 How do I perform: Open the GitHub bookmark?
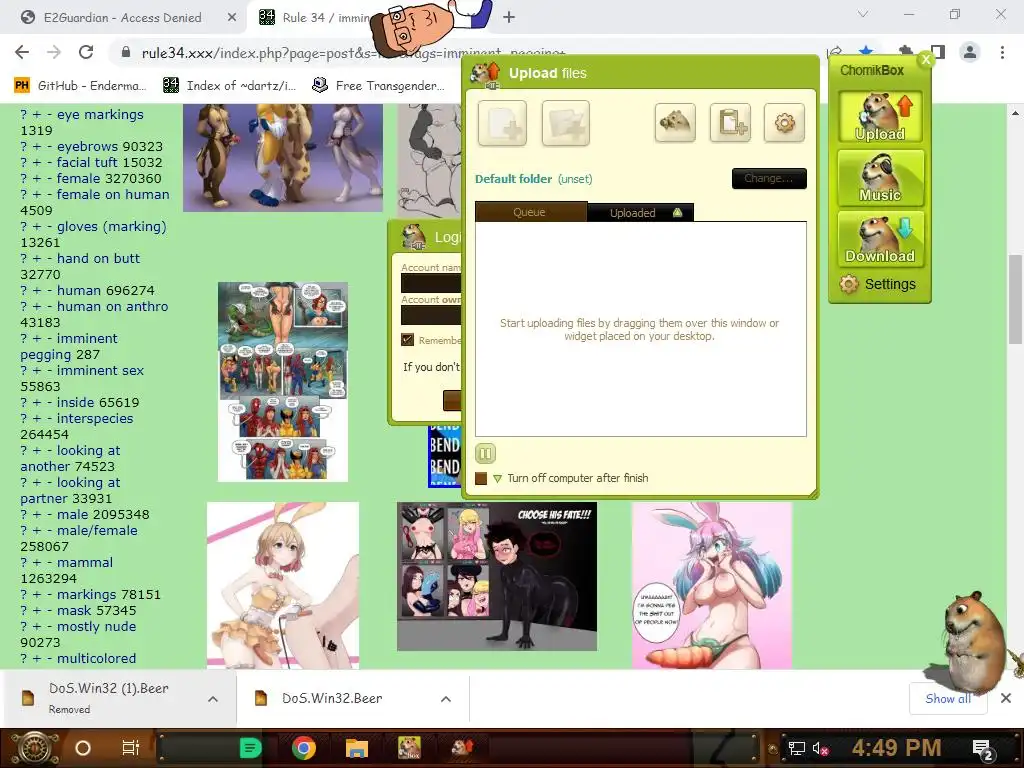[80, 86]
